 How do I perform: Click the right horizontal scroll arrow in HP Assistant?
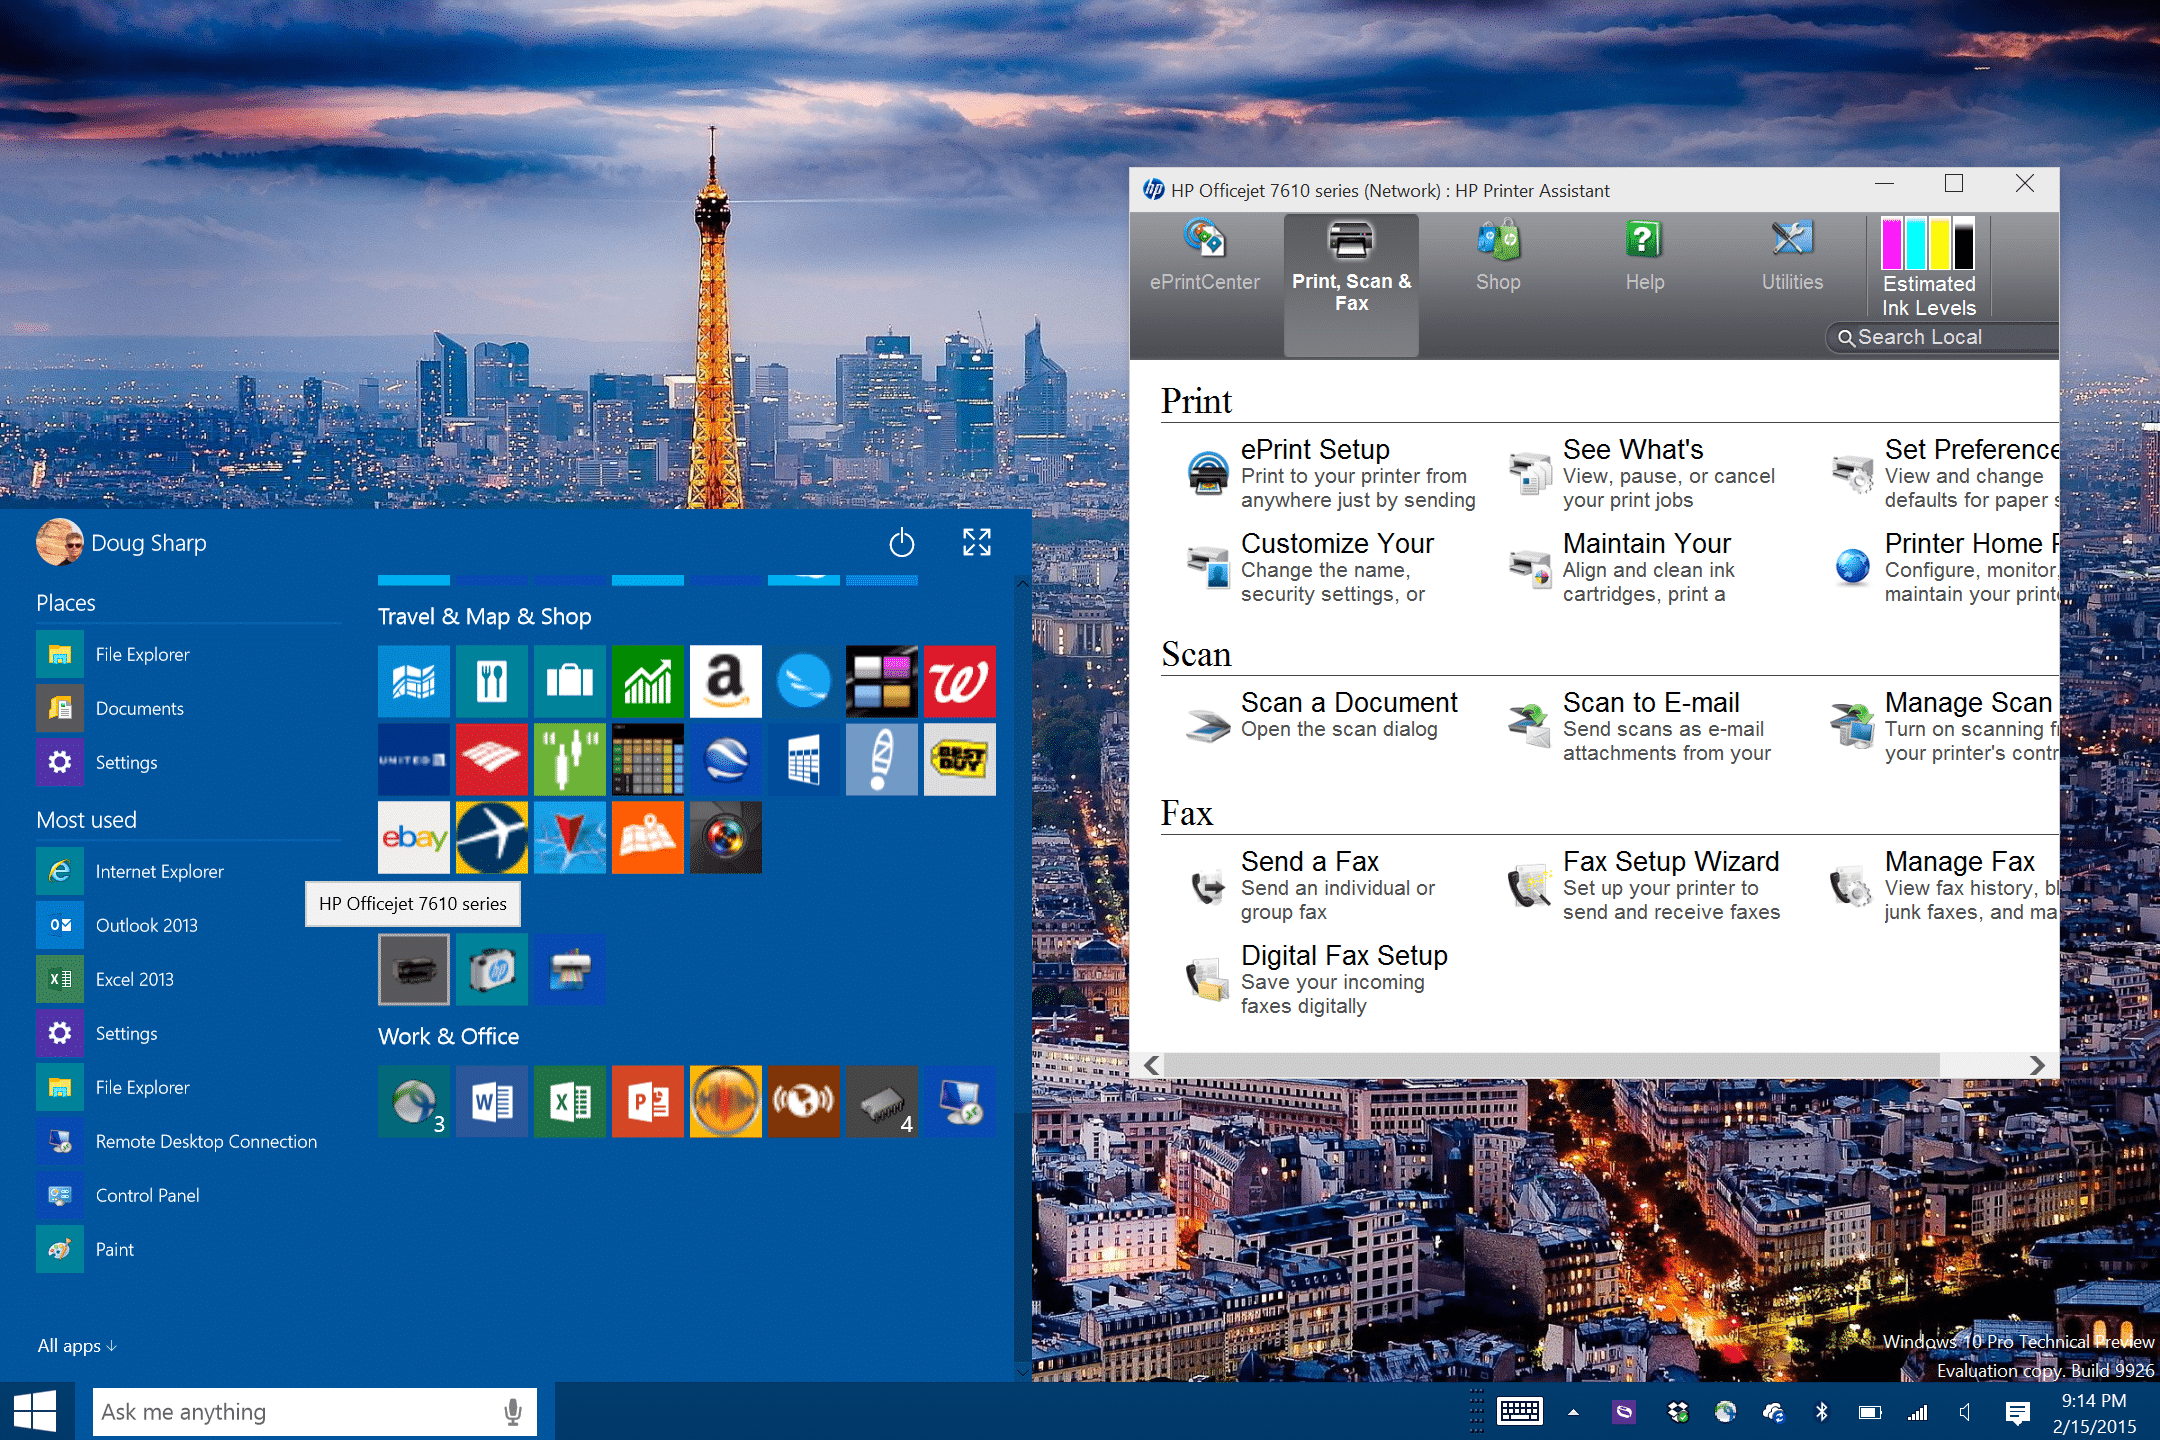[x=2037, y=1066]
